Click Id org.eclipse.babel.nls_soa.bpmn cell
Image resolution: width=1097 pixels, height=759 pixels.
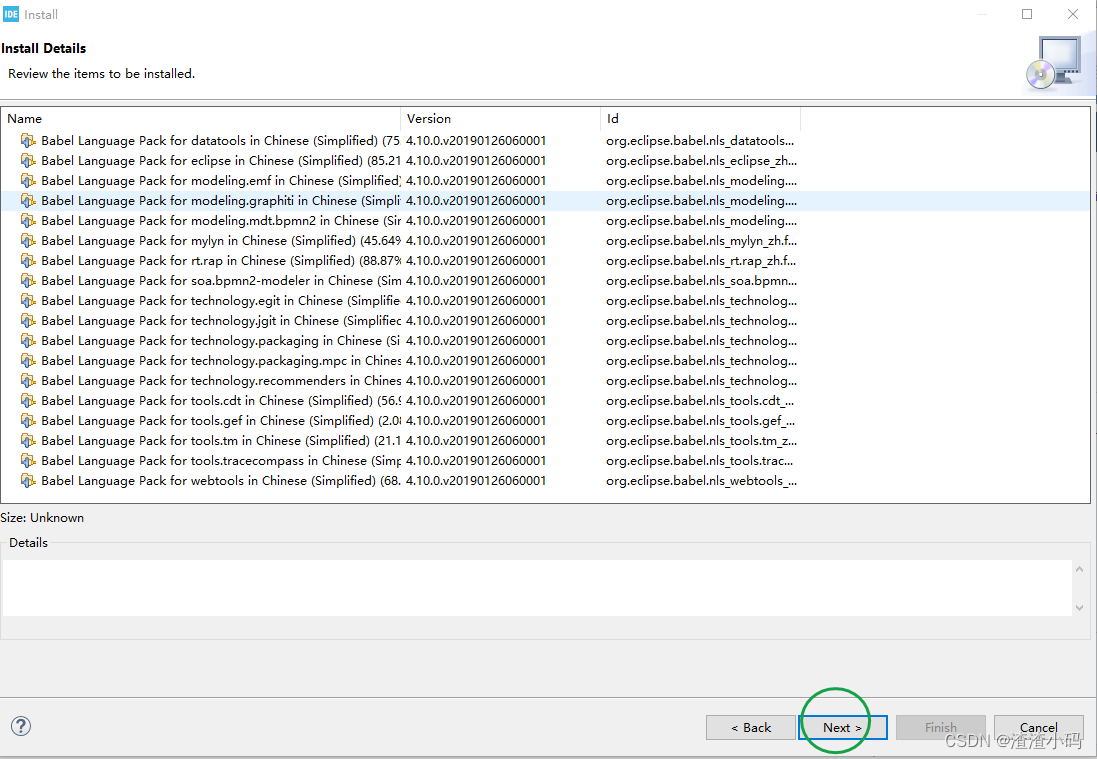(701, 281)
